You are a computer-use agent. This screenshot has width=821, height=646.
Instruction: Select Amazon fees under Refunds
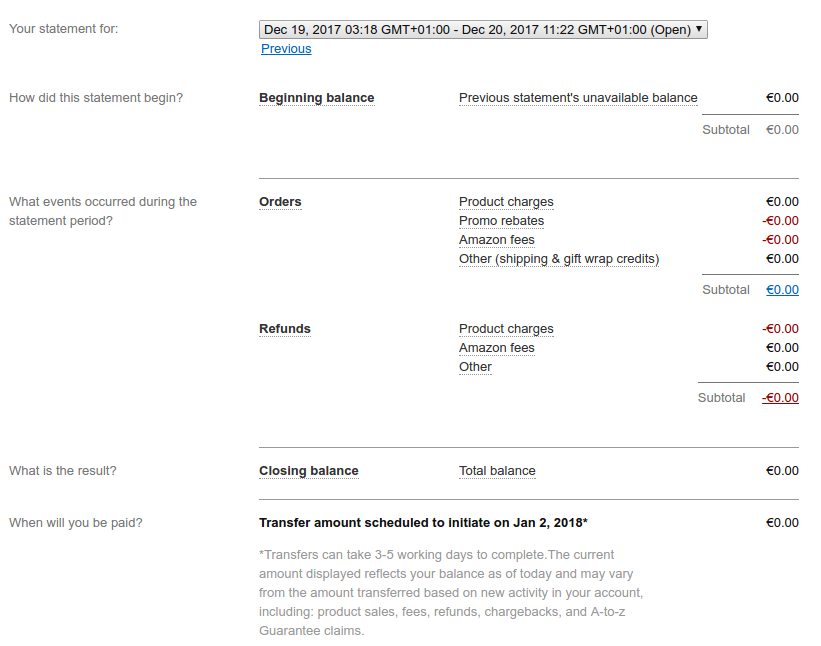point(497,348)
